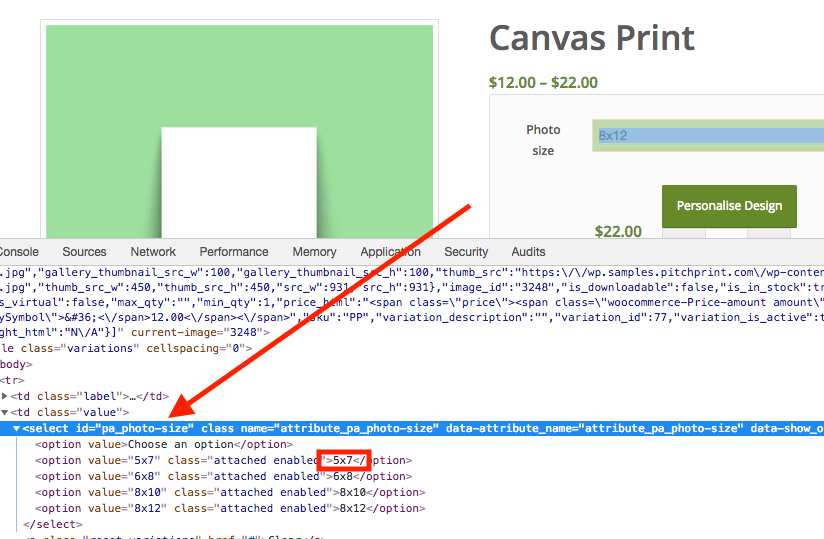The image size is (824, 539).
Task: Click the closing </select> tag line
Action: pos(53,524)
